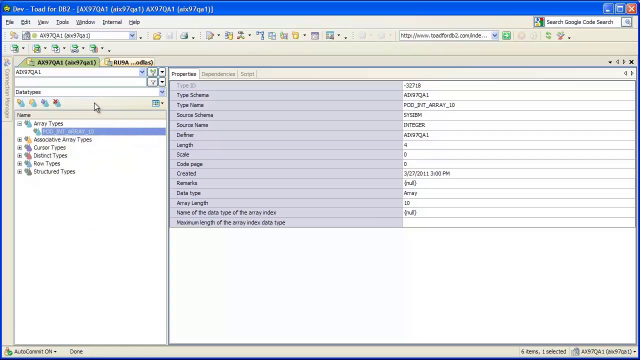Image resolution: width=640 pixels, height=360 pixels.
Task: Open the dropdown arrow beside the editor pencil icon
Action: [x=218, y=36]
